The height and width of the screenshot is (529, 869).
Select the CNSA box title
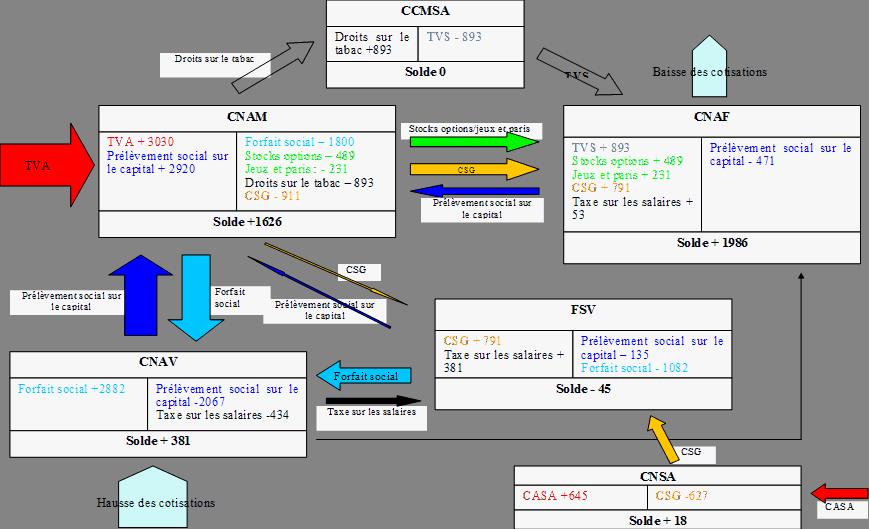tap(657, 477)
